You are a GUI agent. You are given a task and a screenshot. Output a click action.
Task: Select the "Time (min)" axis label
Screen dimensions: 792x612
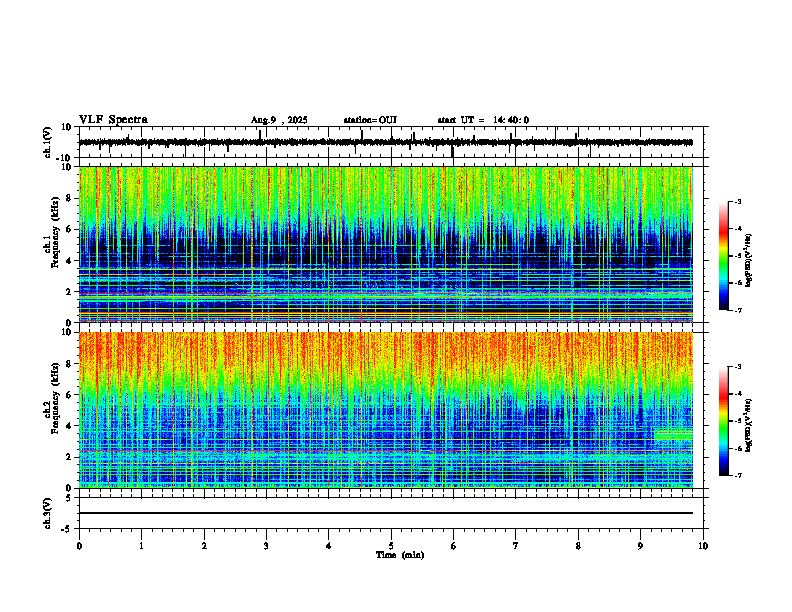click(x=400, y=555)
